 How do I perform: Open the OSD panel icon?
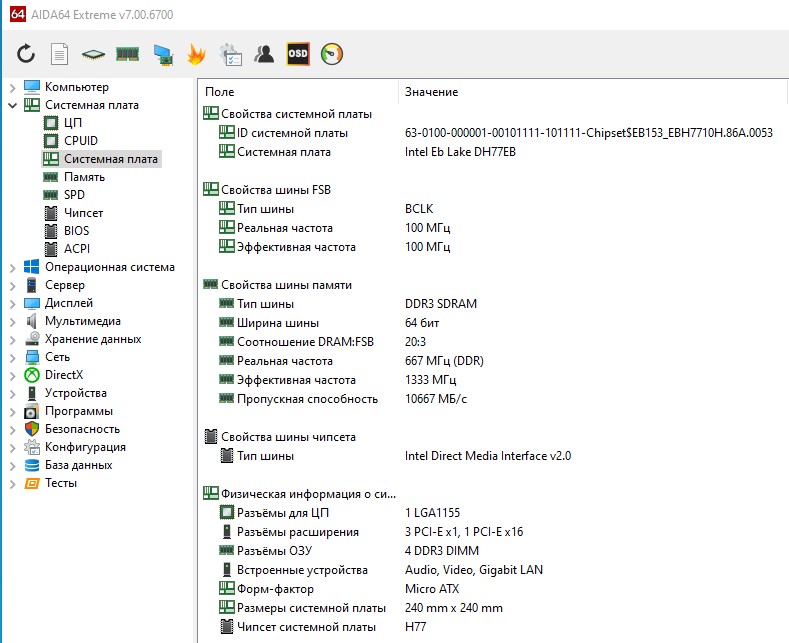tap(298, 54)
